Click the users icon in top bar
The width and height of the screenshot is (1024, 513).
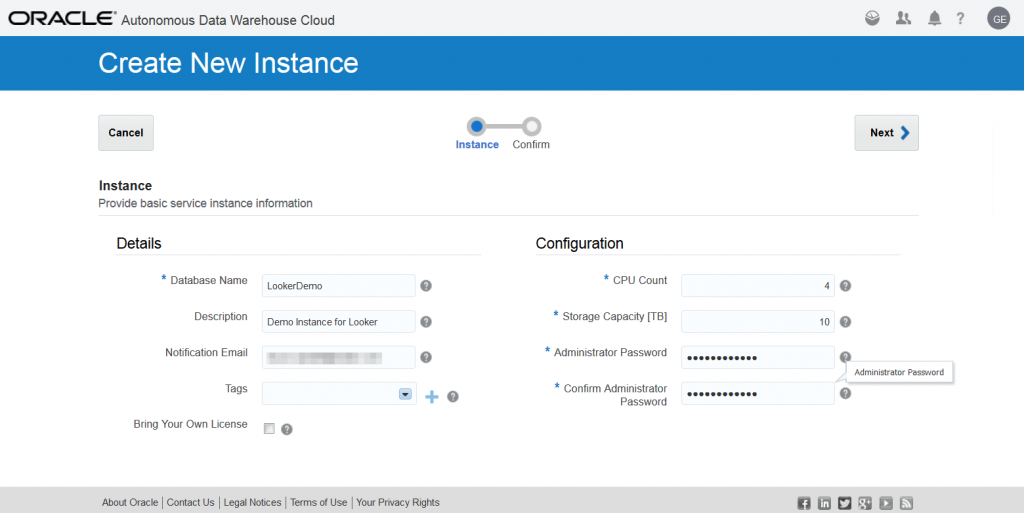point(903,18)
